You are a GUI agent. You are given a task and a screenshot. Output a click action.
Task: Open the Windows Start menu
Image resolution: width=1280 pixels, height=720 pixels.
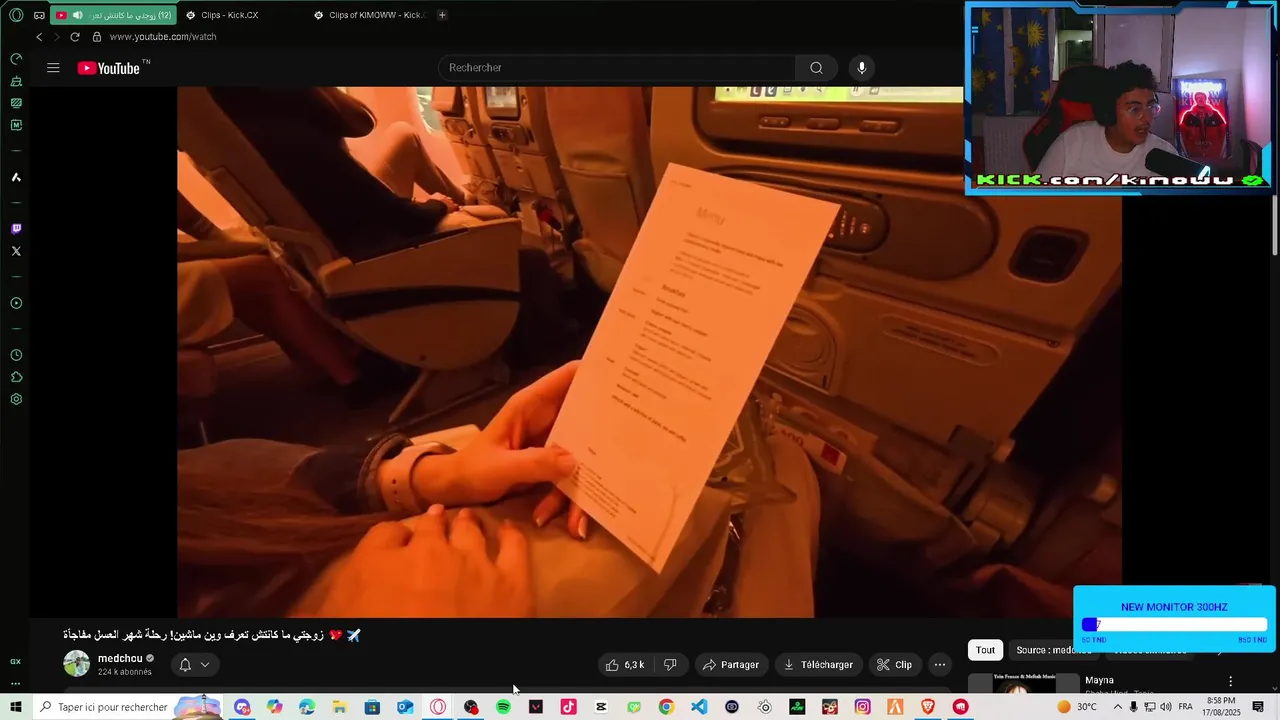(16, 707)
